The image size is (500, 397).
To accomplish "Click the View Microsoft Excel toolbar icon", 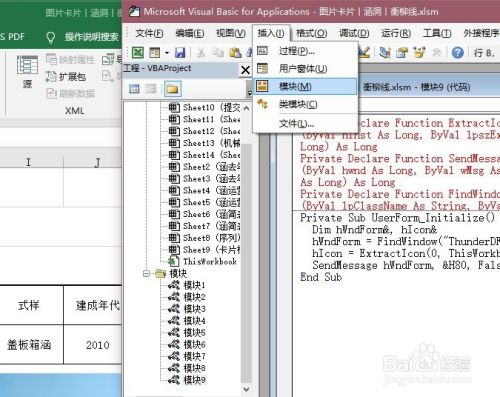I will pos(138,52).
